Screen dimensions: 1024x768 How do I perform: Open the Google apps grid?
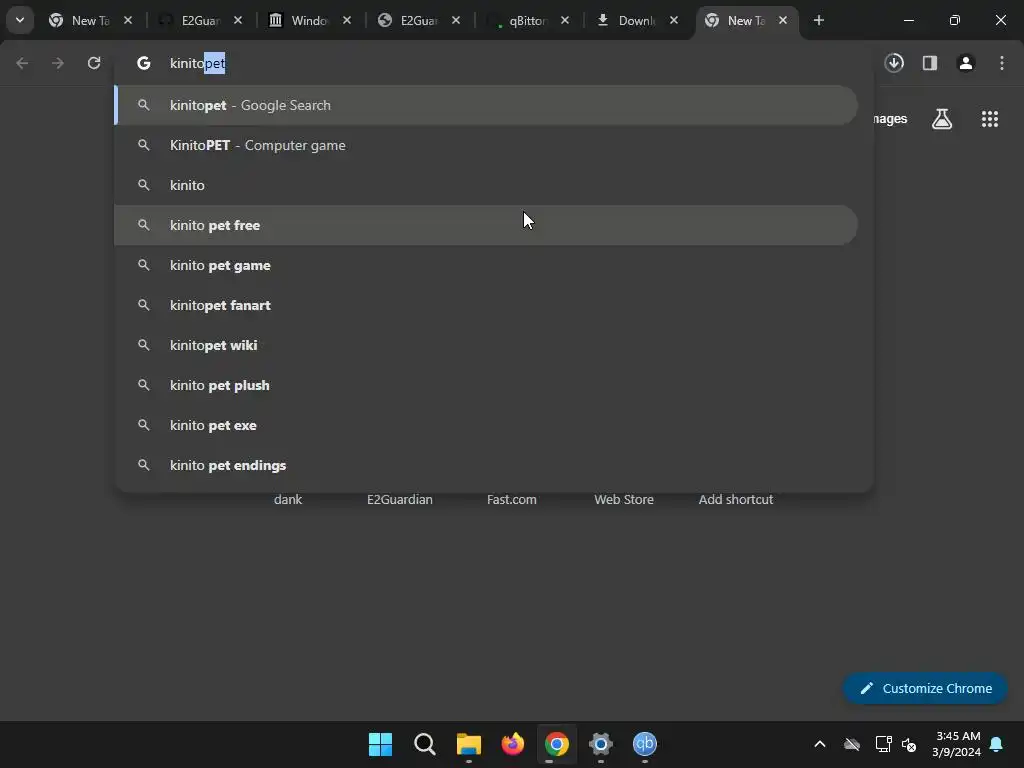[x=990, y=119]
